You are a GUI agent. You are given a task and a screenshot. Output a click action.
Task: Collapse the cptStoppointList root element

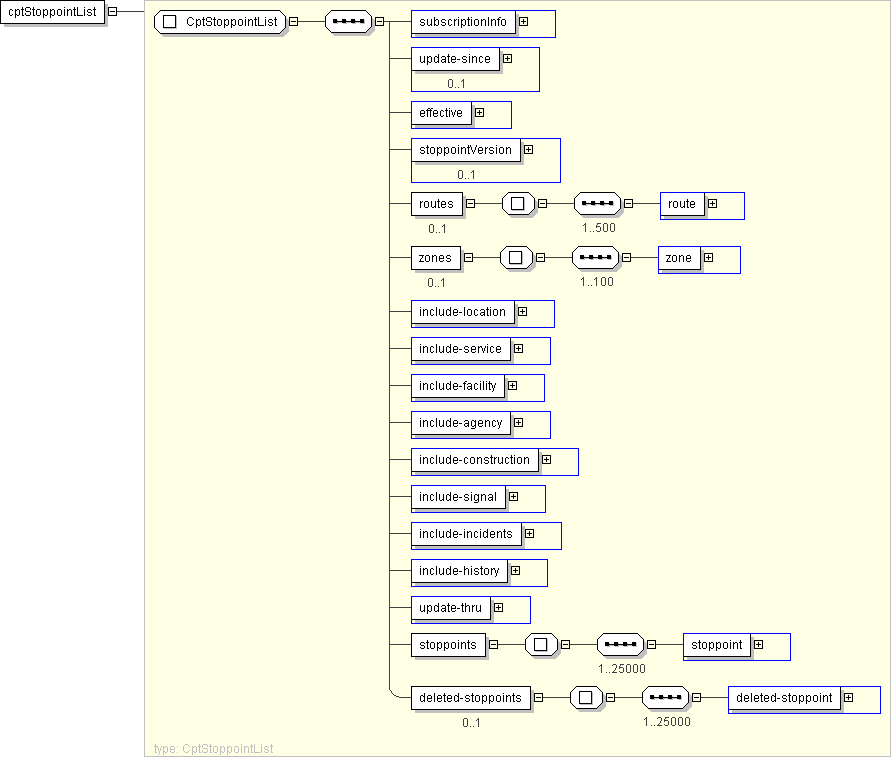click(x=112, y=11)
